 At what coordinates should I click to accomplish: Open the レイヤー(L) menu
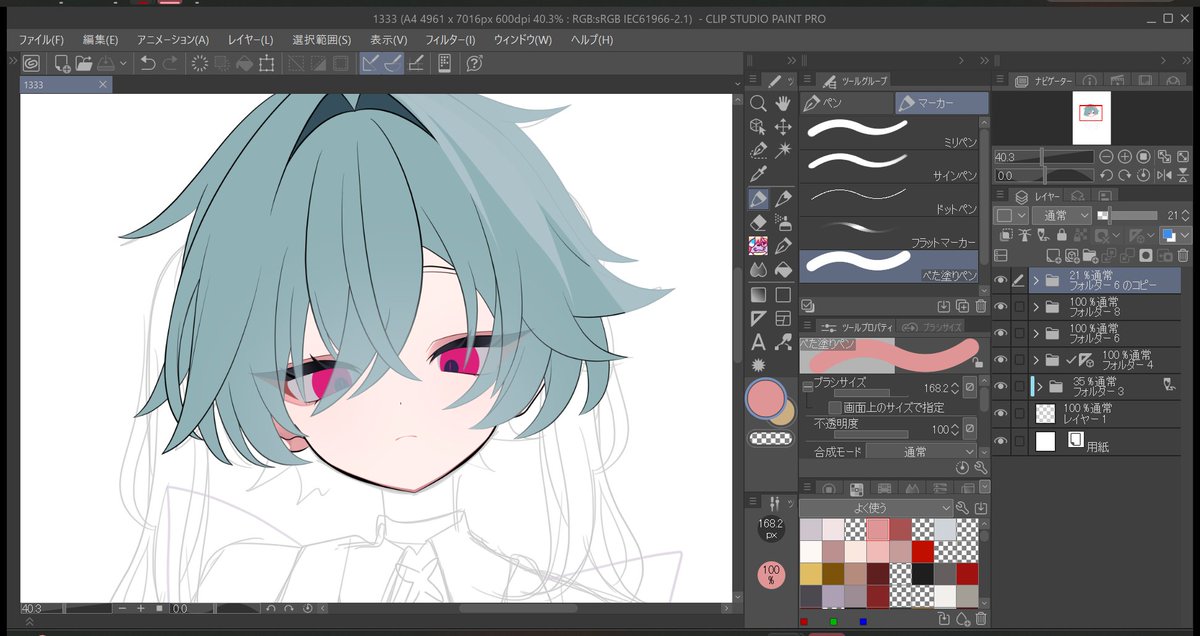[x=251, y=40]
